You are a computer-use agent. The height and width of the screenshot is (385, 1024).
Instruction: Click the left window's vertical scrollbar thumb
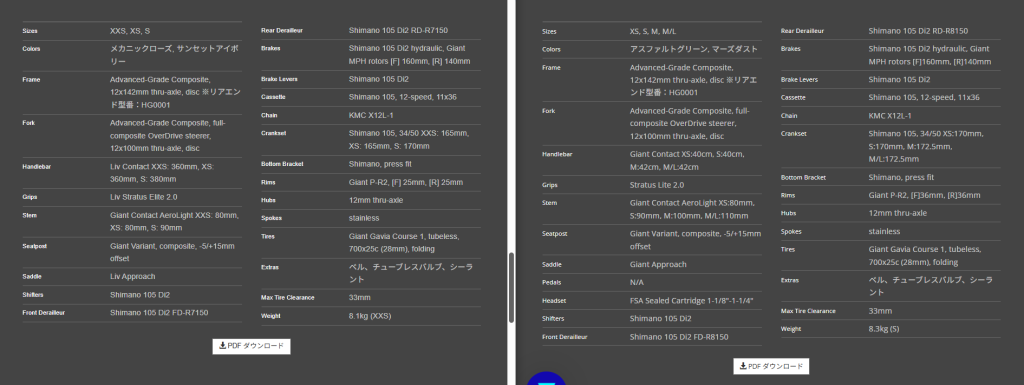point(511,288)
